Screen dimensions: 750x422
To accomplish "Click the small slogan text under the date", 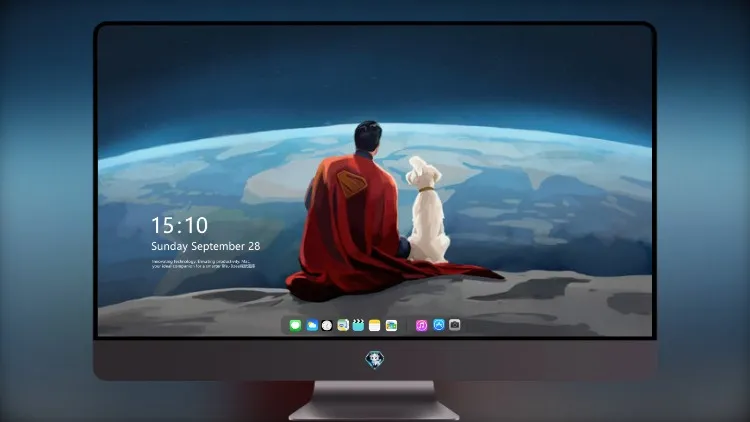I will tap(203, 264).
